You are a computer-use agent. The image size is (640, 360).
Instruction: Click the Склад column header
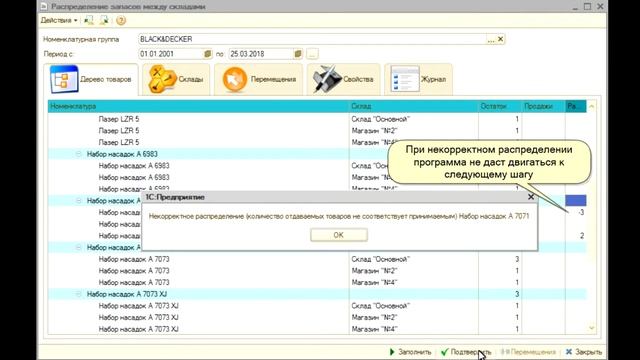414,106
